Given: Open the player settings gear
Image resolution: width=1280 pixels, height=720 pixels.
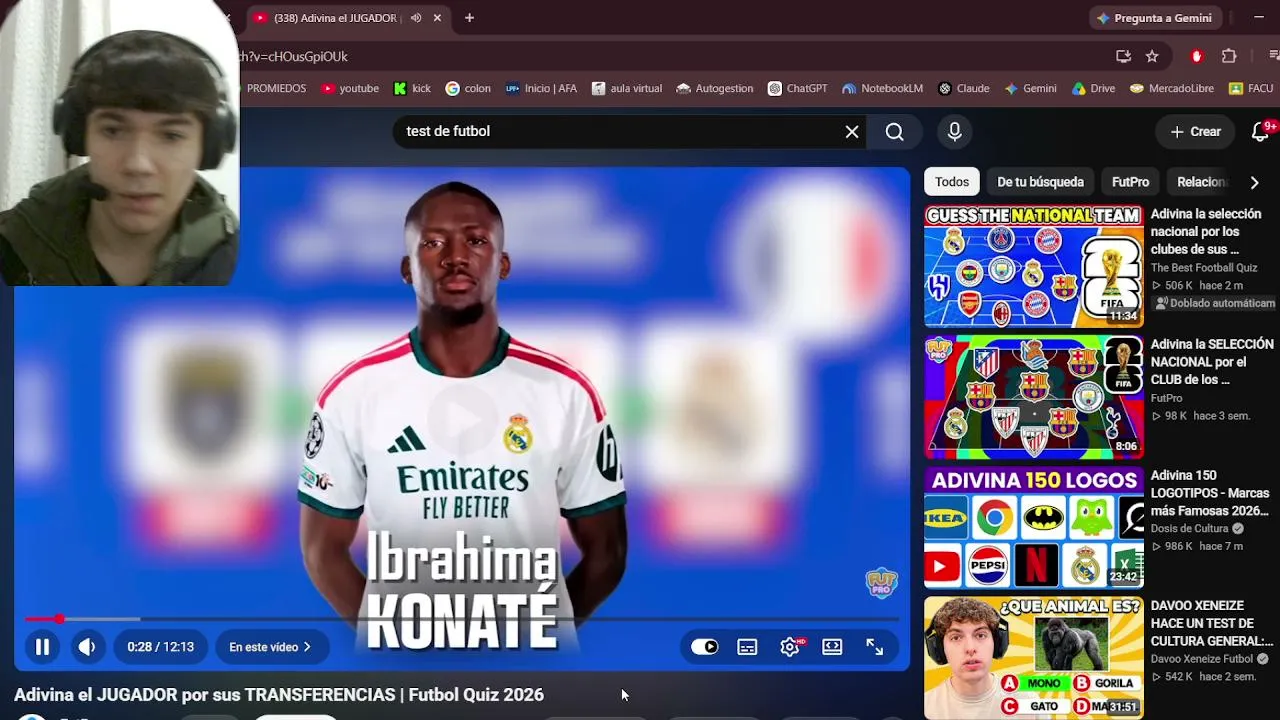Looking at the screenshot, I should (x=790, y=647).
